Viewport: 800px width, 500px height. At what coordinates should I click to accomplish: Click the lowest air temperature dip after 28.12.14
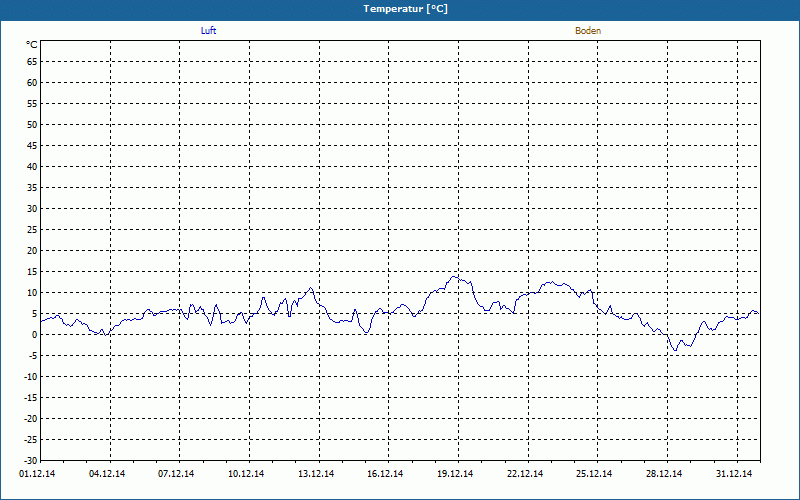pos(676,350)
